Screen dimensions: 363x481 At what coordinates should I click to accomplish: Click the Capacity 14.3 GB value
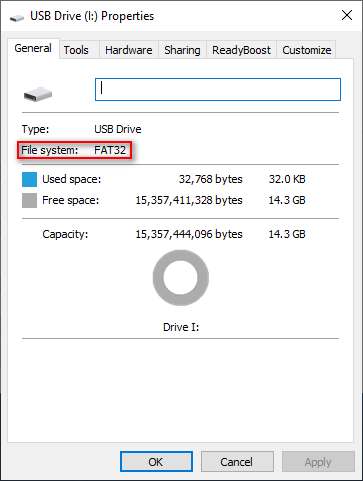287,234
